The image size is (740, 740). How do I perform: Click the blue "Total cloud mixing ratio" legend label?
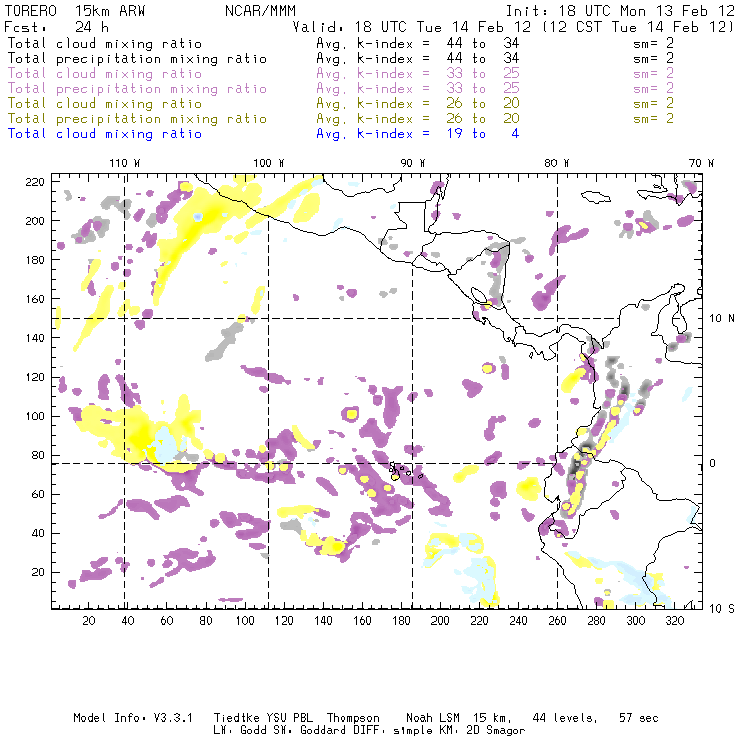tap(105, 134)
